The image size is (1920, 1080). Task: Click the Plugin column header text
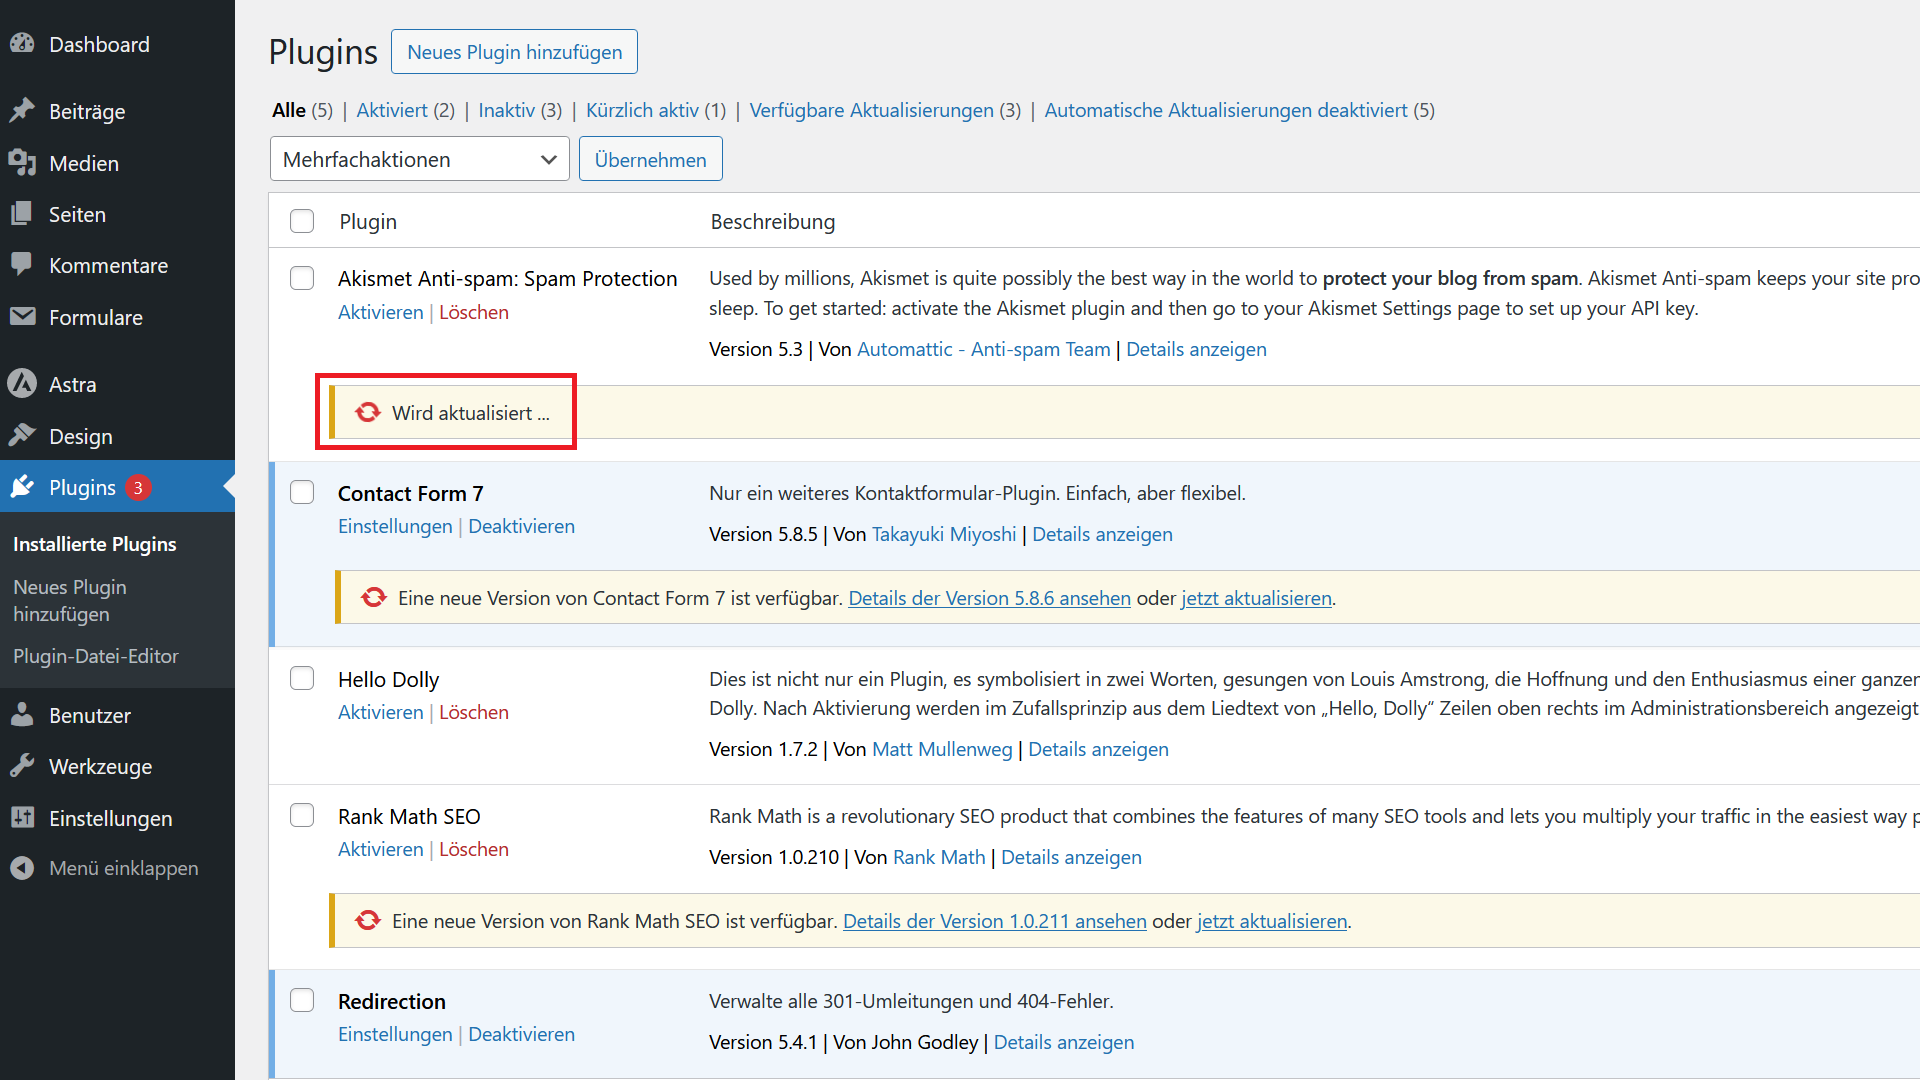point(368,221)
